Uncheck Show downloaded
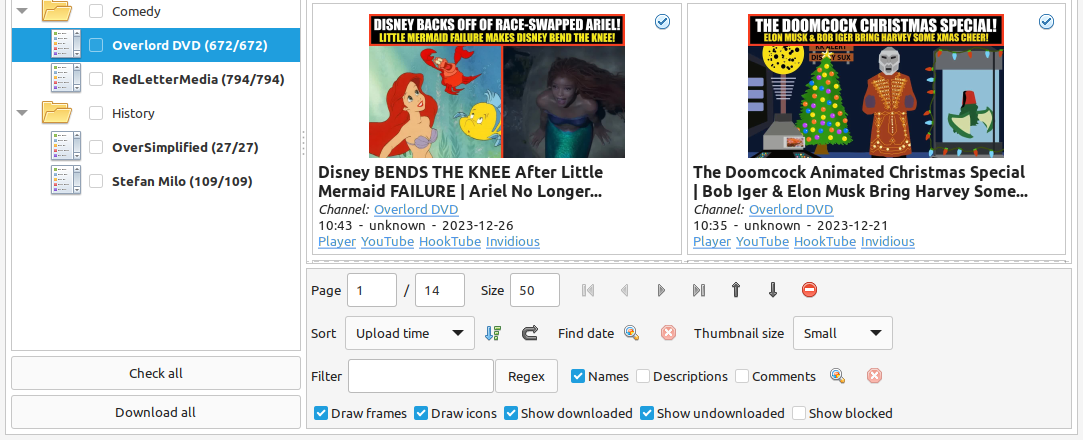Screen dimensions: 1083x440 (511, 413)
